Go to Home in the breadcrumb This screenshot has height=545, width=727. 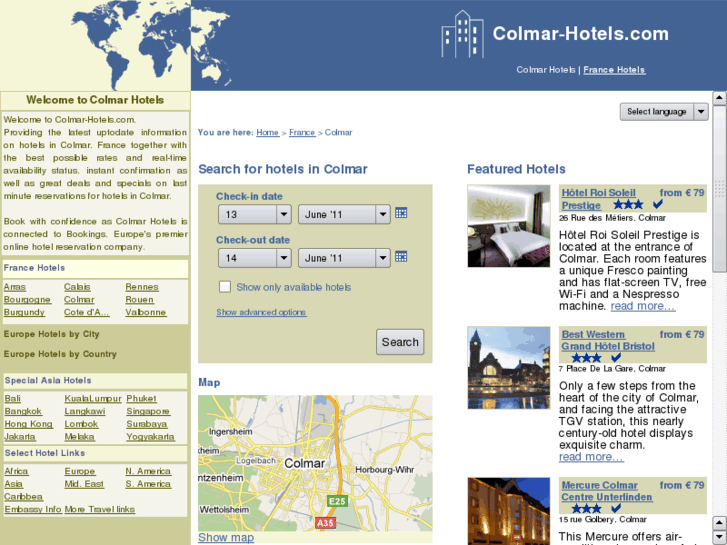(268, 132)
